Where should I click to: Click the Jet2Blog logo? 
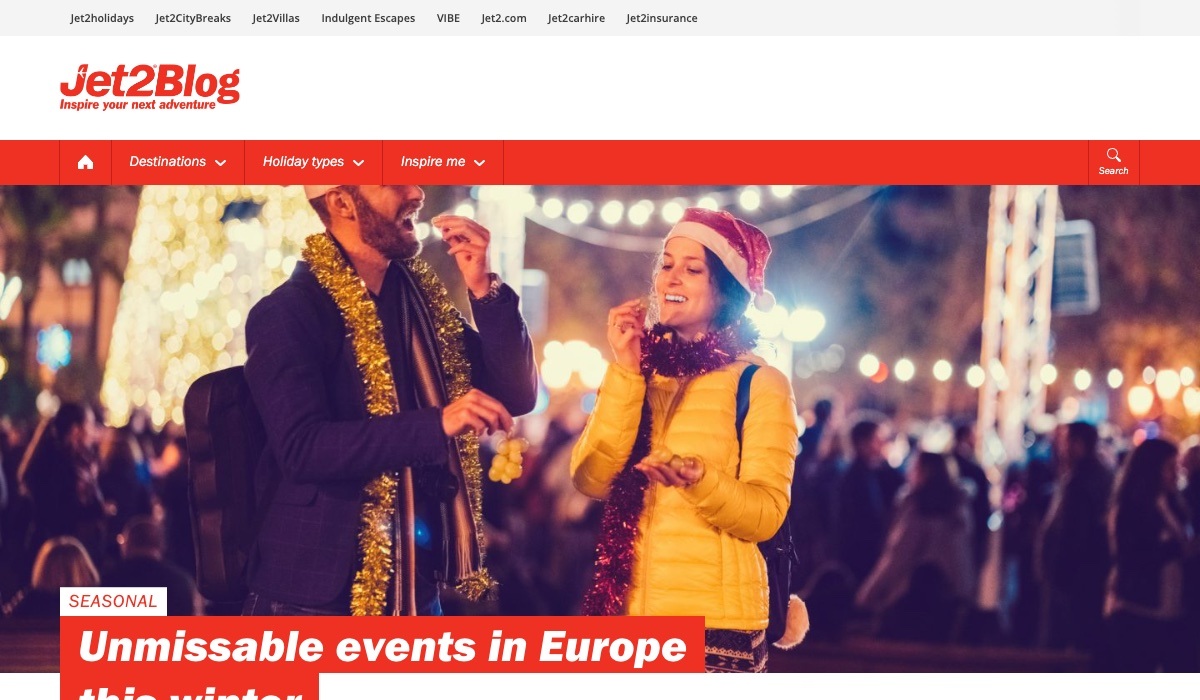point(150,87)
